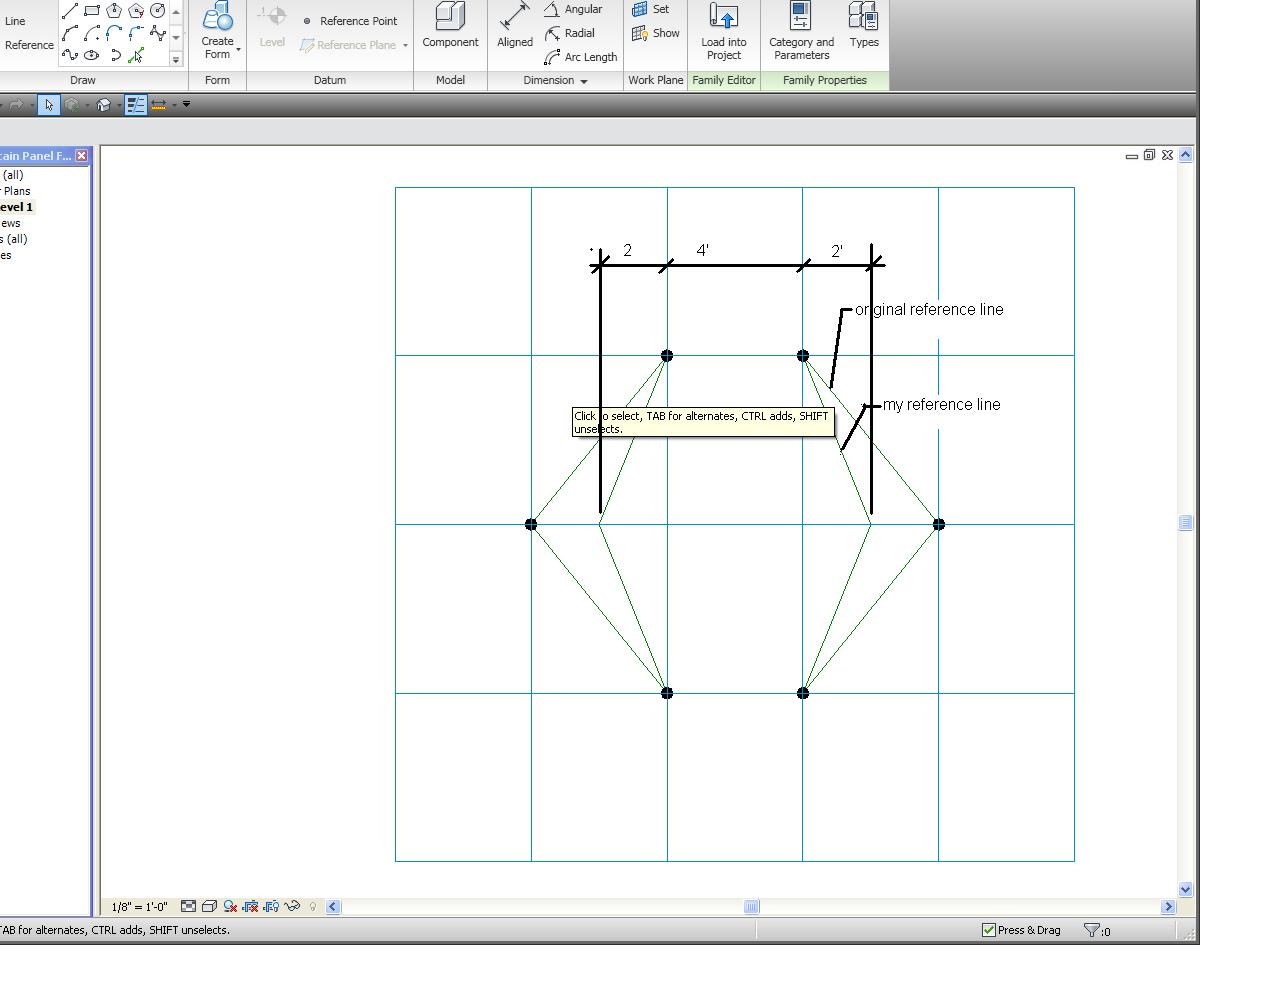Expand the Draw gallery more button
1281x1001 pixels.
176,59
